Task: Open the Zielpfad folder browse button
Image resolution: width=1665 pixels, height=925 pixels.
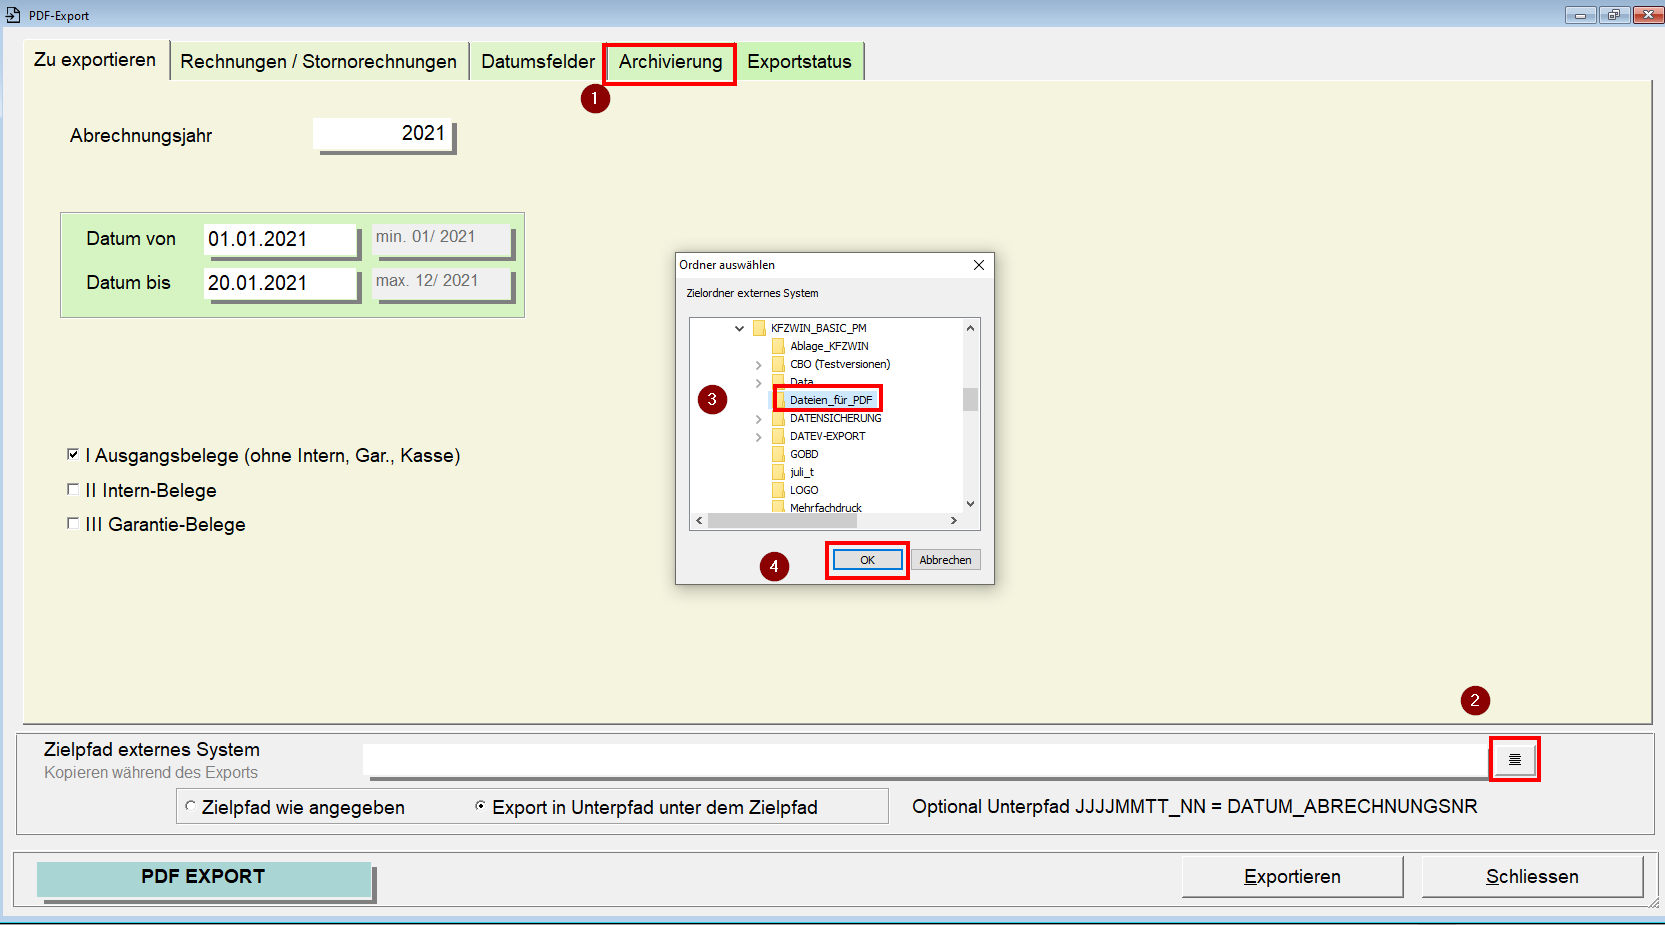Action: click(x=1514, y=759)
